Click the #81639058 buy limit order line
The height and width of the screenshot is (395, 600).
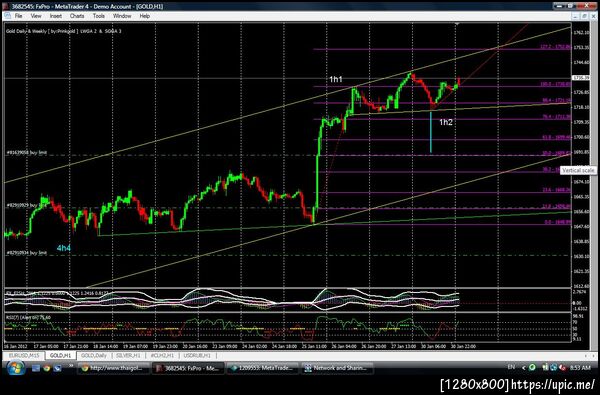tap(287, 155)
